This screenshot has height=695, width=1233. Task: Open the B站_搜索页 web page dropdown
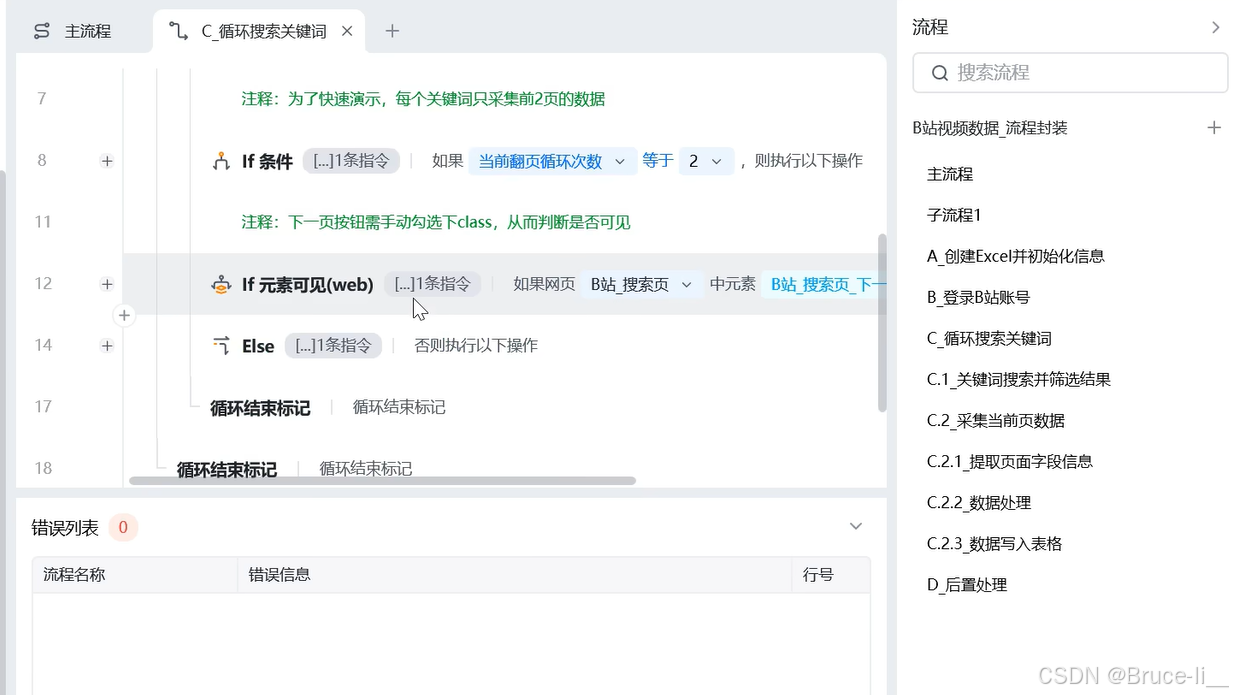(642, 284)
